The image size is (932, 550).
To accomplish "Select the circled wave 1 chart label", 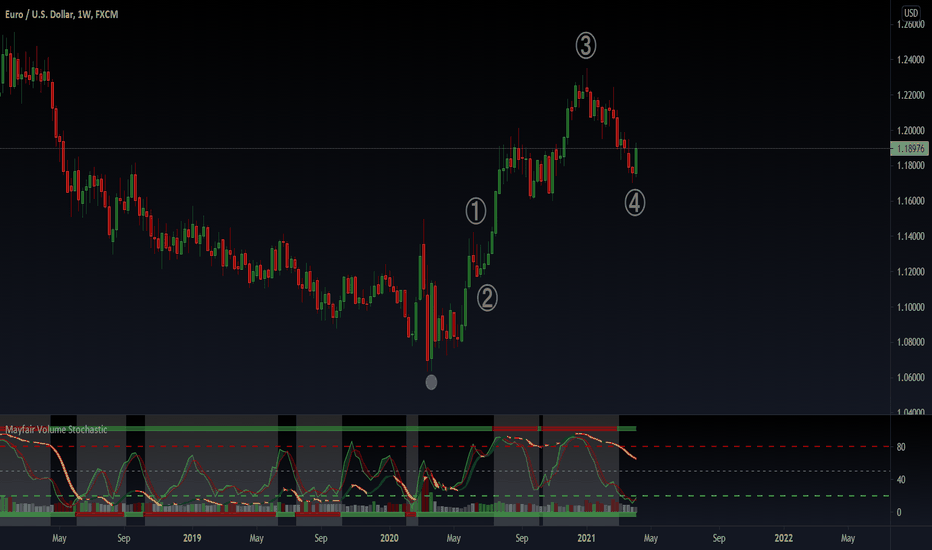I will 476,211.
